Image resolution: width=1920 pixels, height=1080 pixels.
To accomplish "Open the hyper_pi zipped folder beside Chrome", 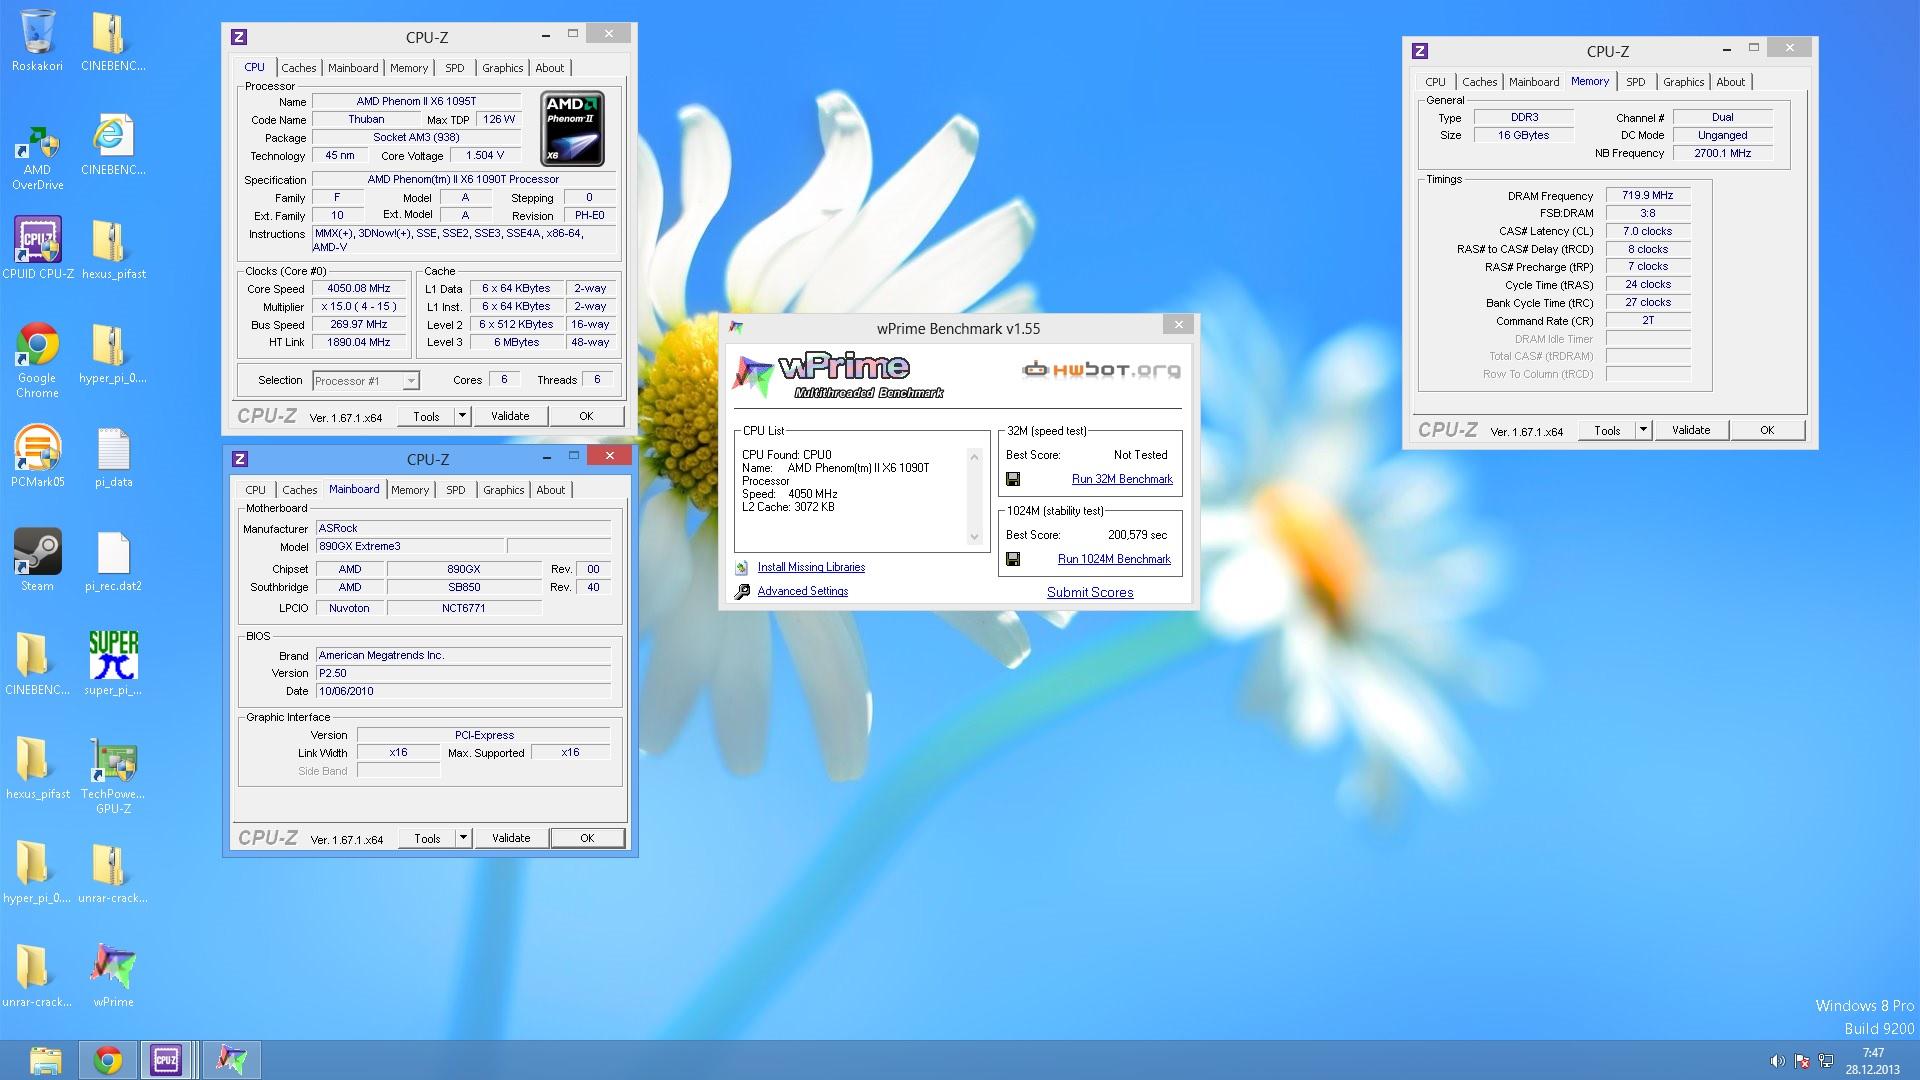I will click(113, 352).
